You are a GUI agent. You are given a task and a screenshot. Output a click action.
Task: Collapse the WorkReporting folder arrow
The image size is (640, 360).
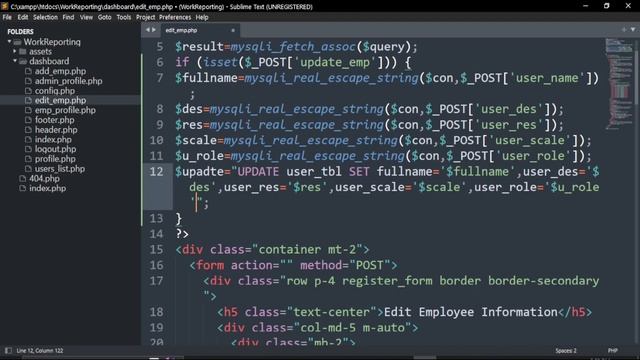pyautogui.click(x=9, y=42)
